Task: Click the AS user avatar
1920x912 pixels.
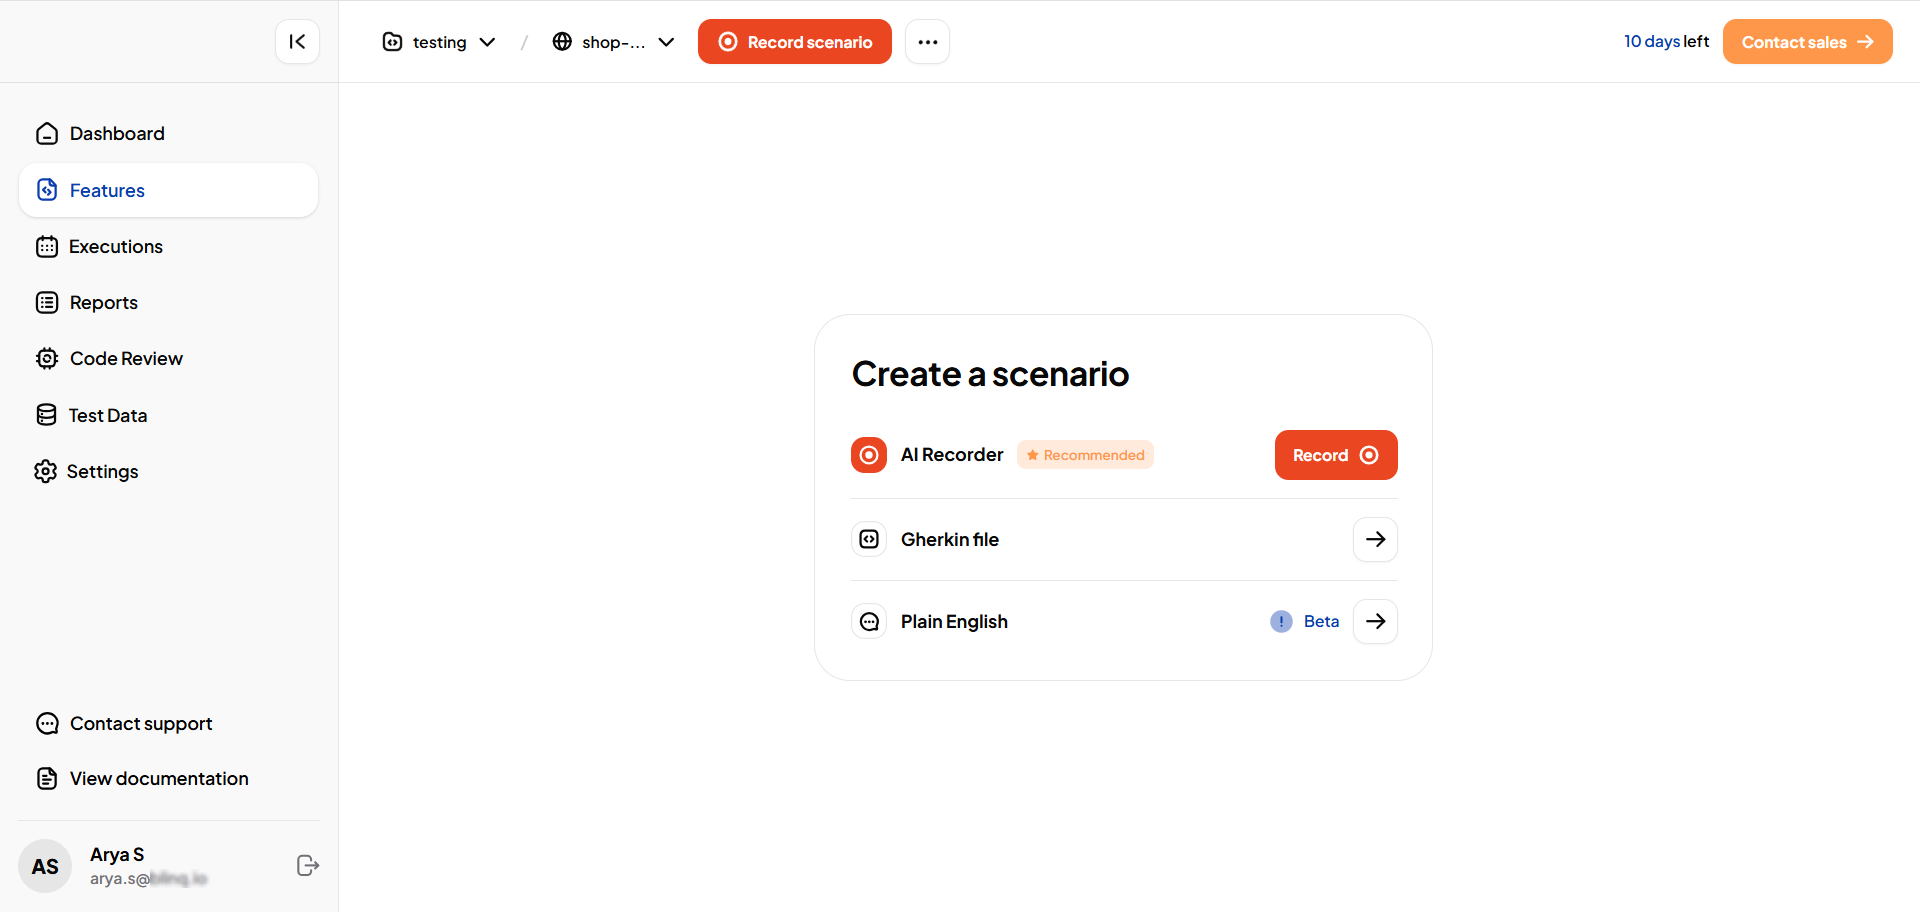Action: [45, 866]
